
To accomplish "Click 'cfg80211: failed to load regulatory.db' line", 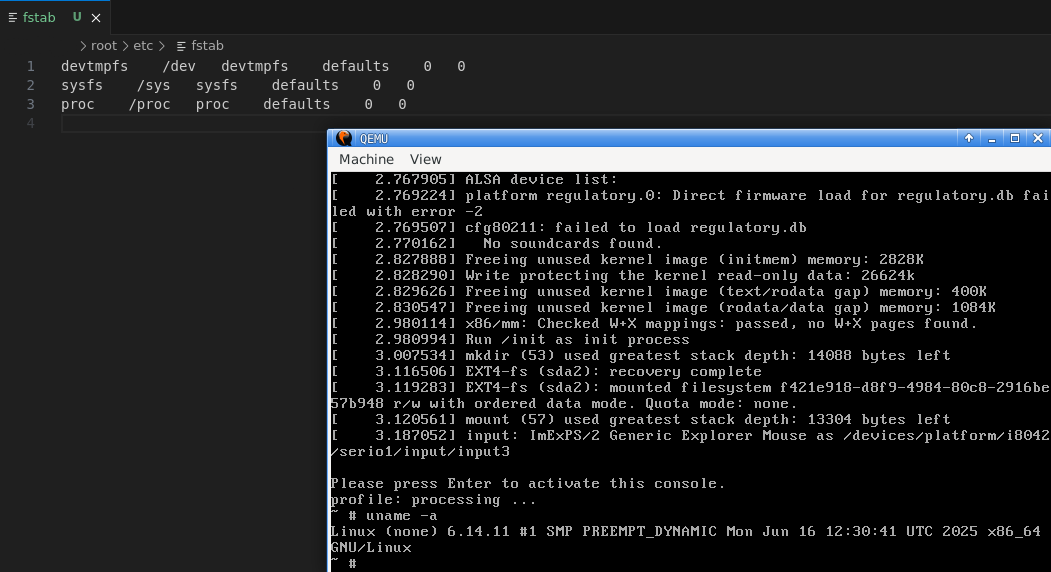I will click(568, 227).
